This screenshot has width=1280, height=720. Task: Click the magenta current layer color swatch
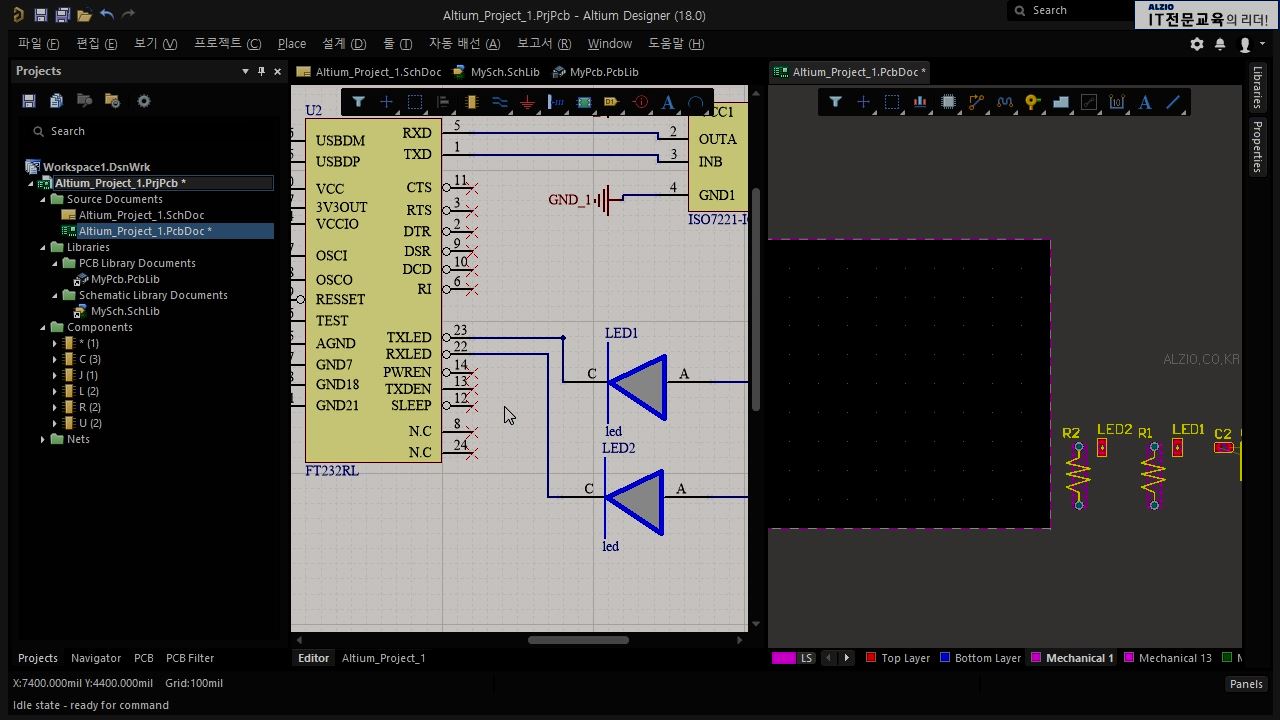pos(784,658)
